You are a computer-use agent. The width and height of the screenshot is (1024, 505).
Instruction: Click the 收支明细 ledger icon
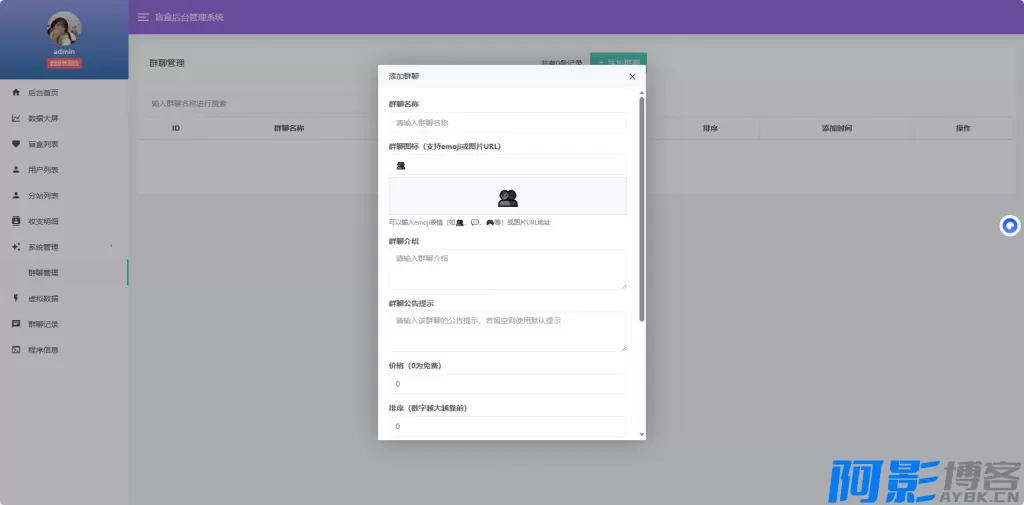(x=16, y=221)
